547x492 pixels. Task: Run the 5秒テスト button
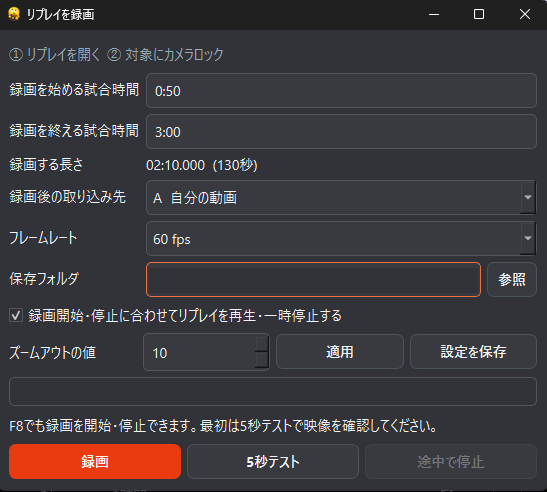pos(273,461)
